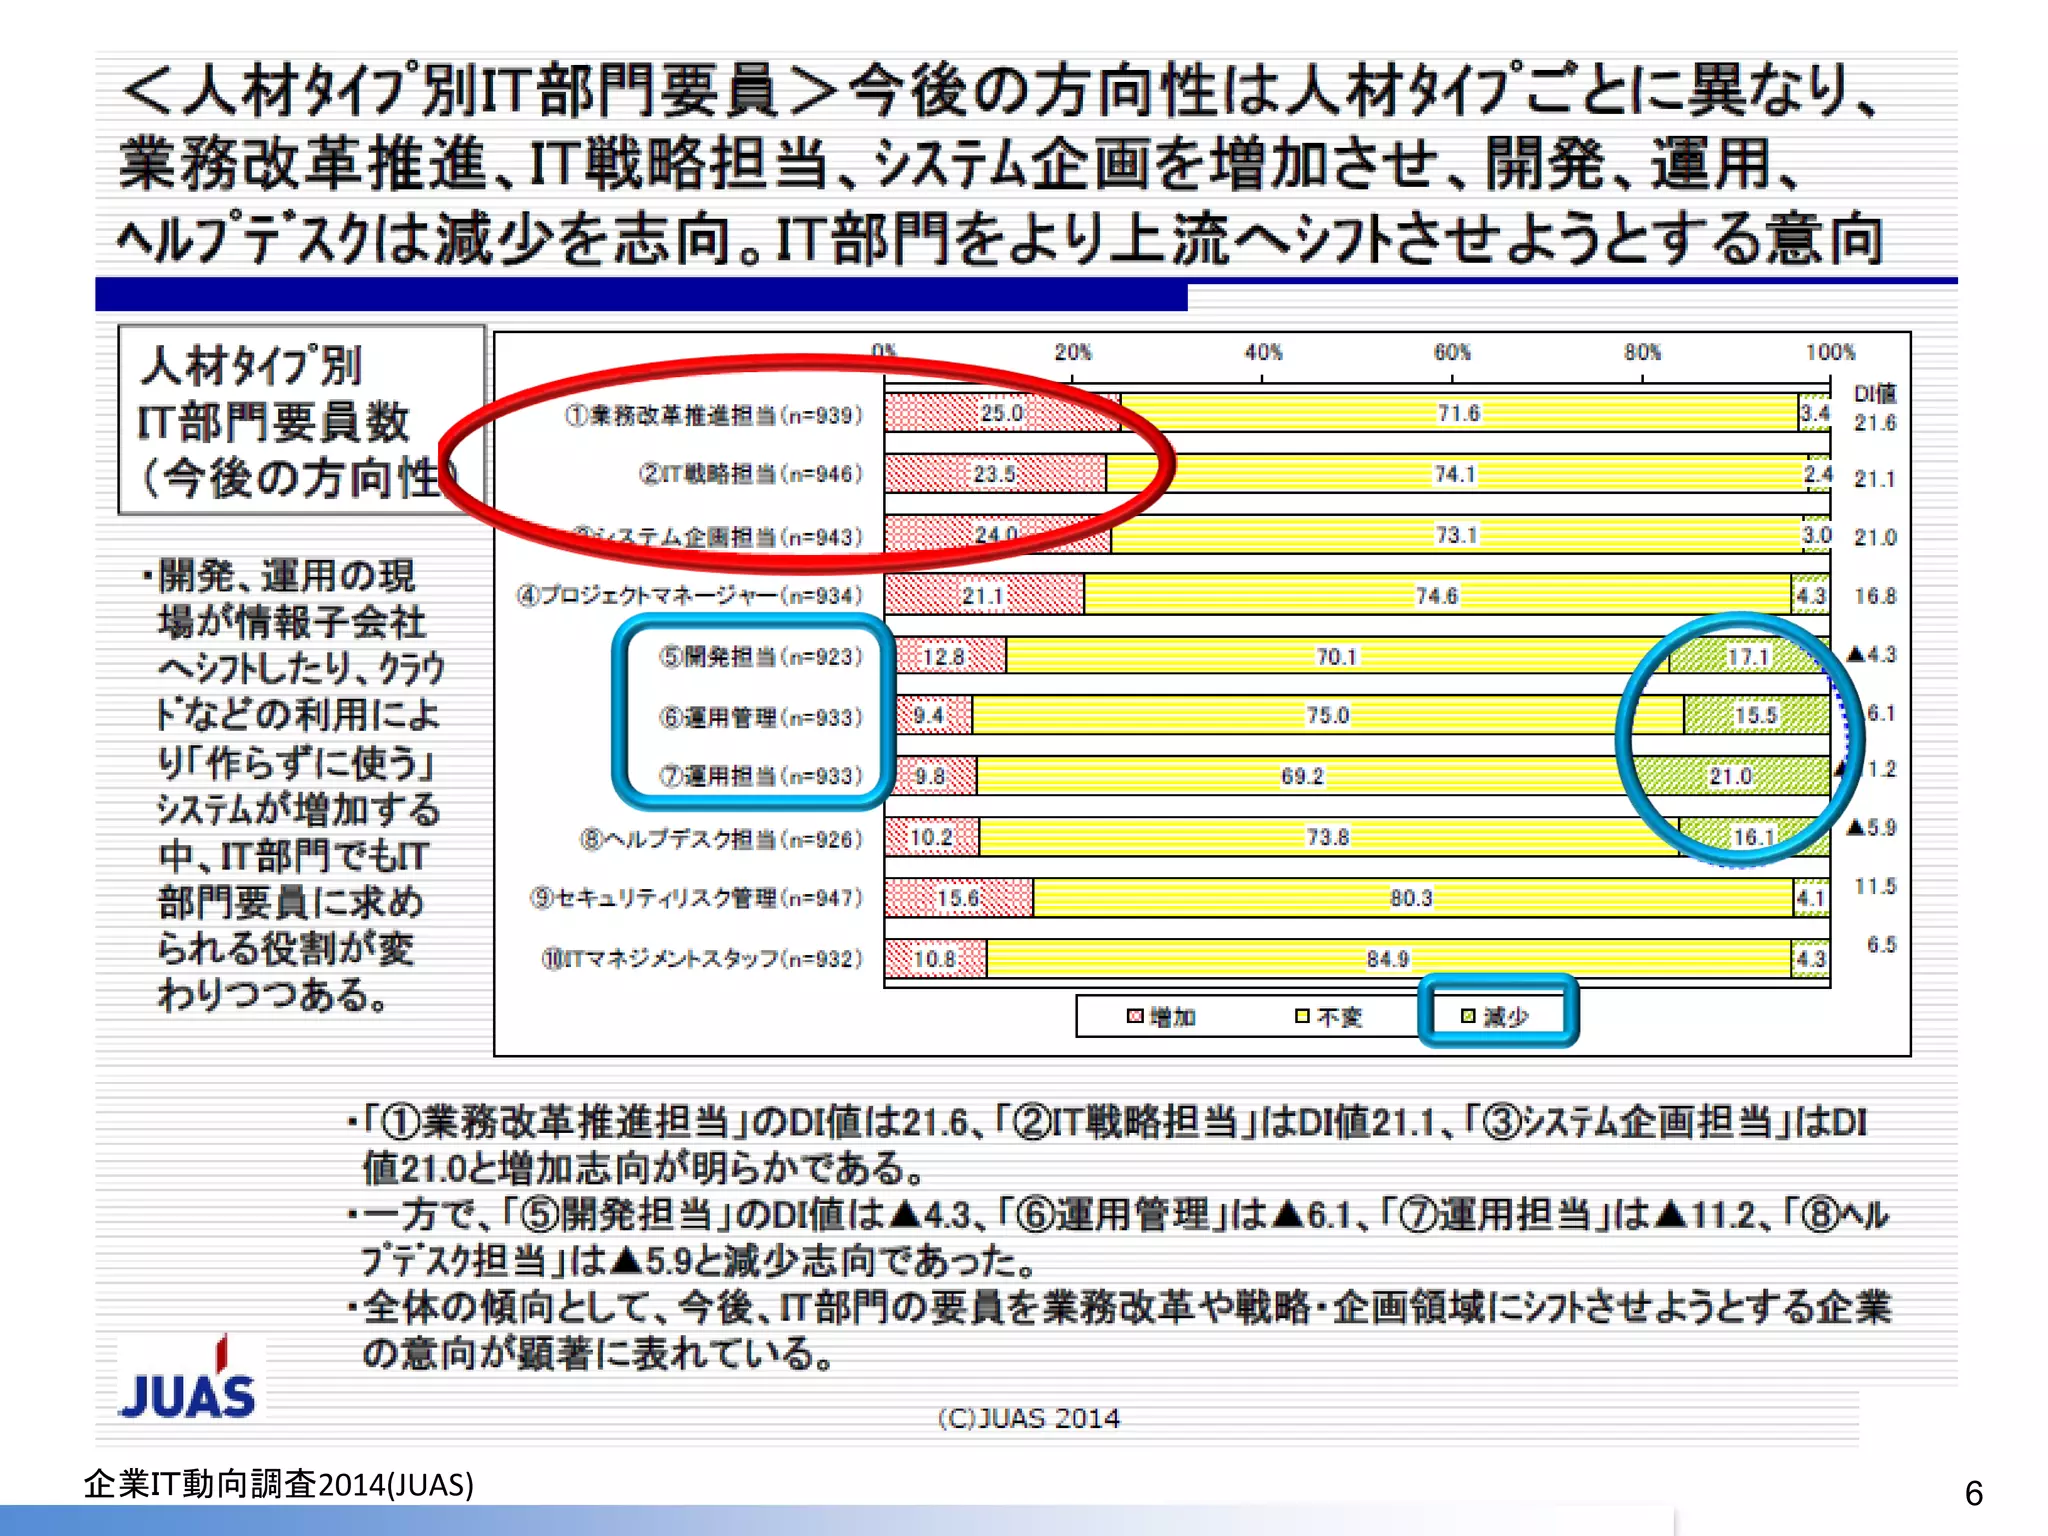This screenshot has height=1536, width=2048.
Task: Select row label ⑦運用担当(n=933)
Action: tap(760, 776)
